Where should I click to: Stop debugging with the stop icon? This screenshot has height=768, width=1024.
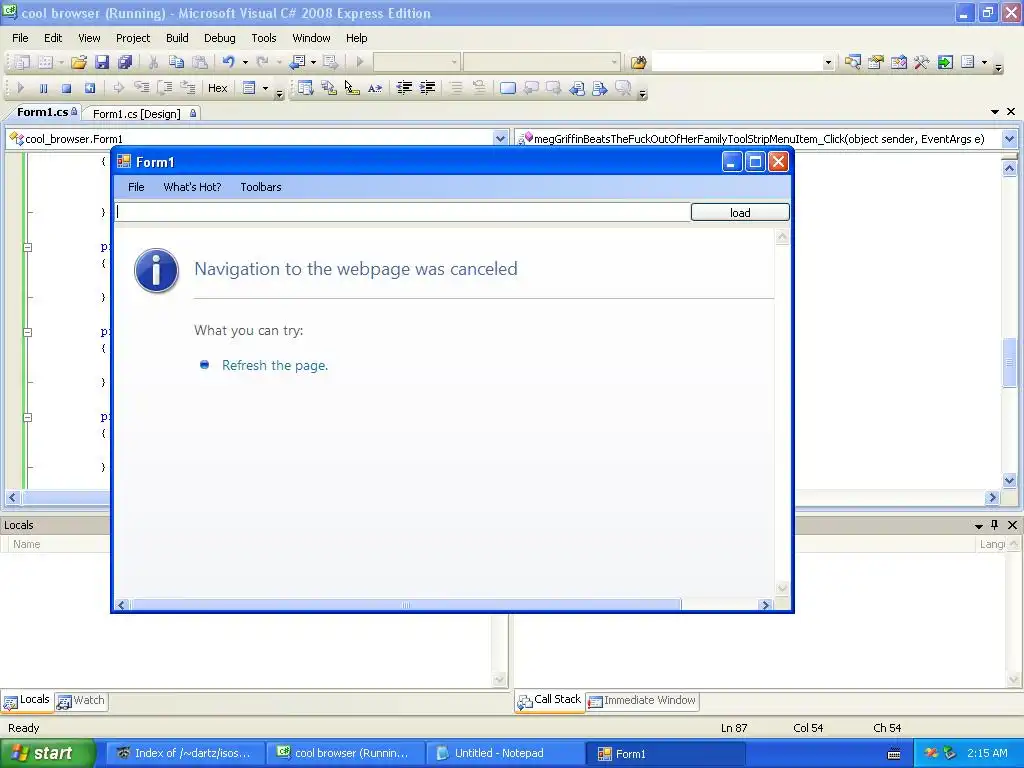(66, 88)
